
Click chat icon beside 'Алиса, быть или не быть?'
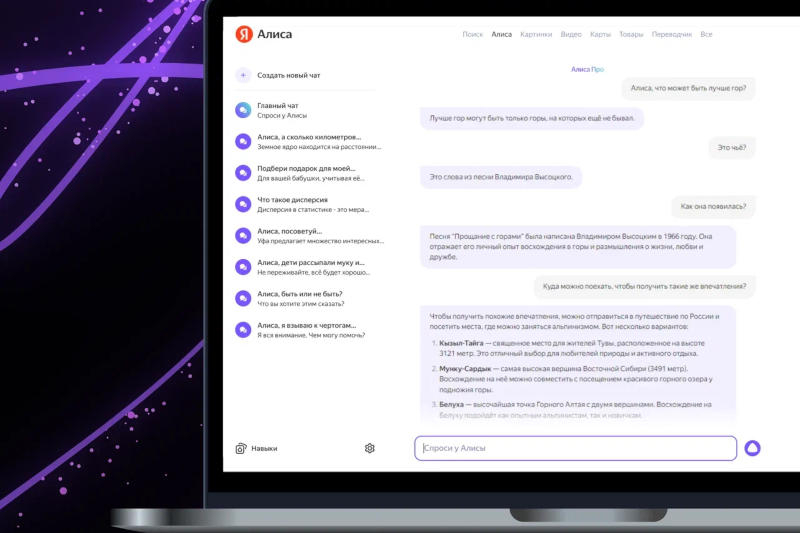[x=243, y=298]
